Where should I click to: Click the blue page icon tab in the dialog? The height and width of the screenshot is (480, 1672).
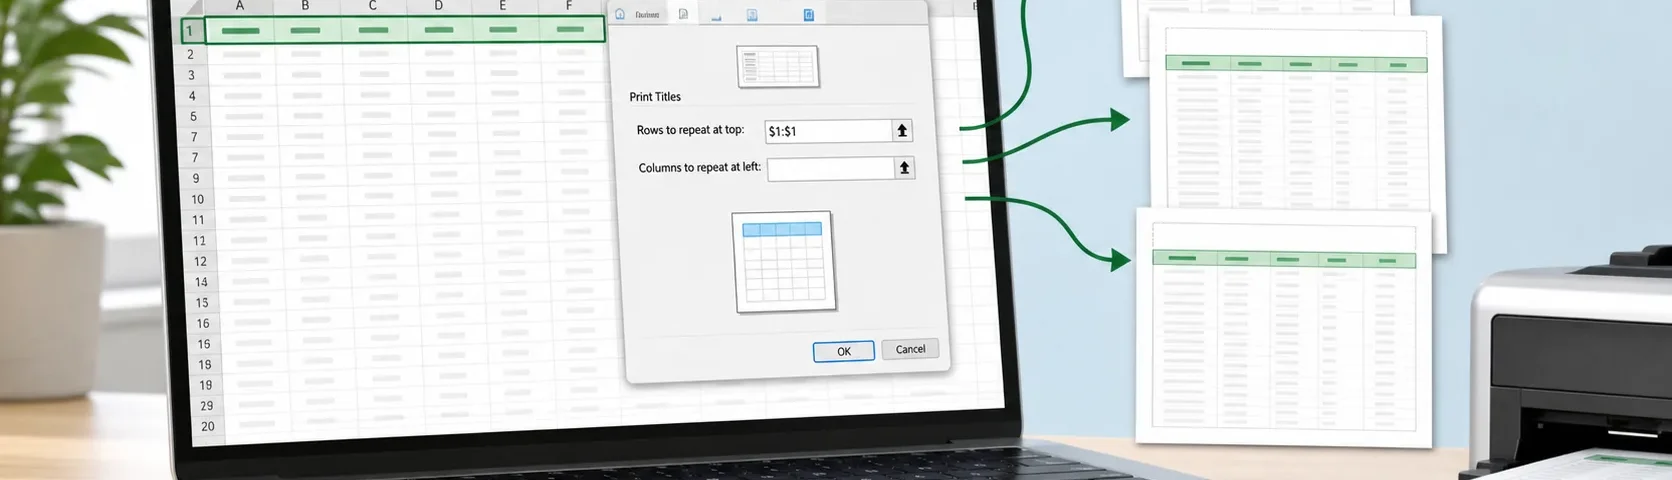click(809, 15)
